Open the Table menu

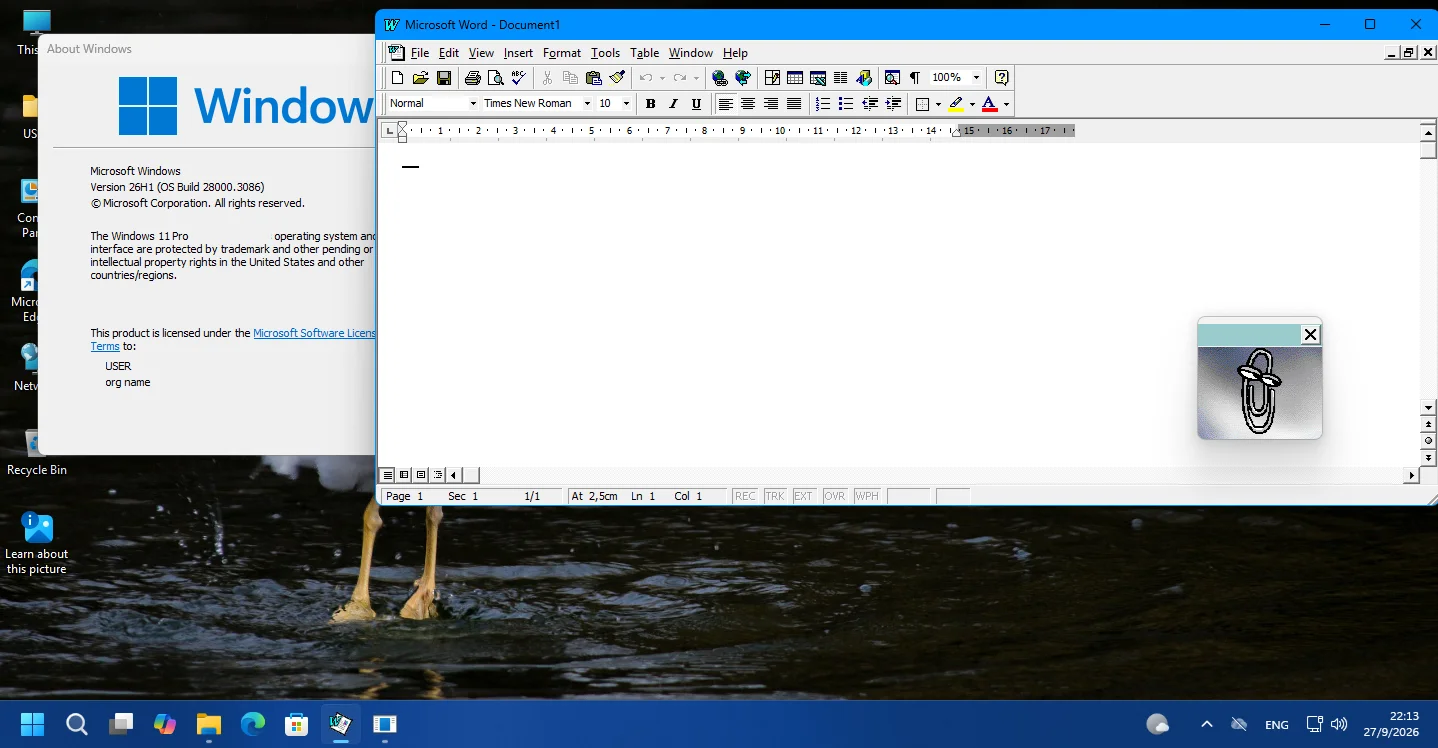pyautogui.click(x=644, y=53)
